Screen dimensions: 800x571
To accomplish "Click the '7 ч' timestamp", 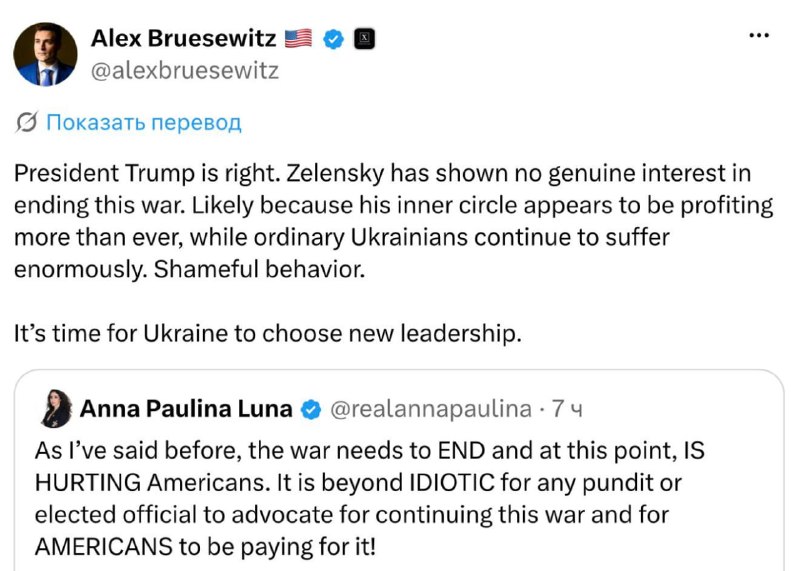I will 567,409.
